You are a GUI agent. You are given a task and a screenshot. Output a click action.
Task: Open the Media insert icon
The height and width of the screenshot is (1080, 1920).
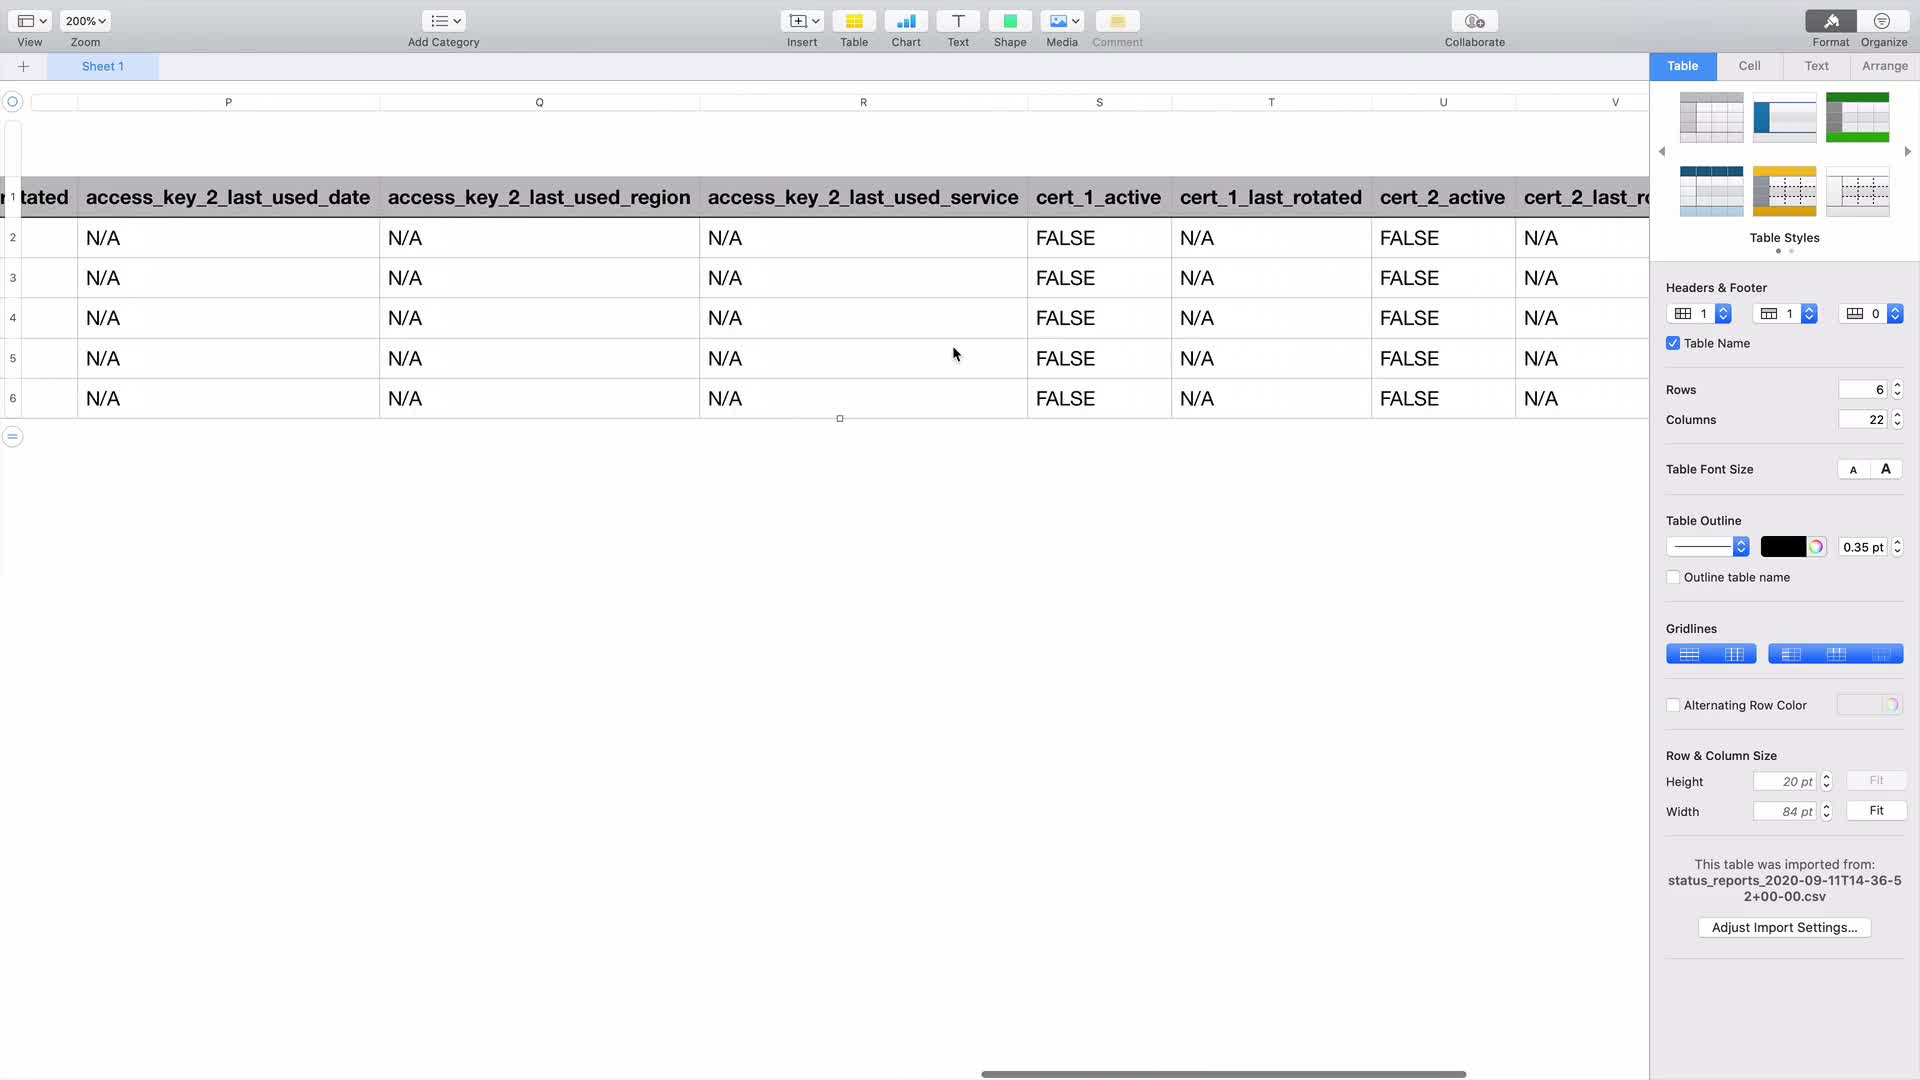pyautogui.click(x=1061, y=21)
